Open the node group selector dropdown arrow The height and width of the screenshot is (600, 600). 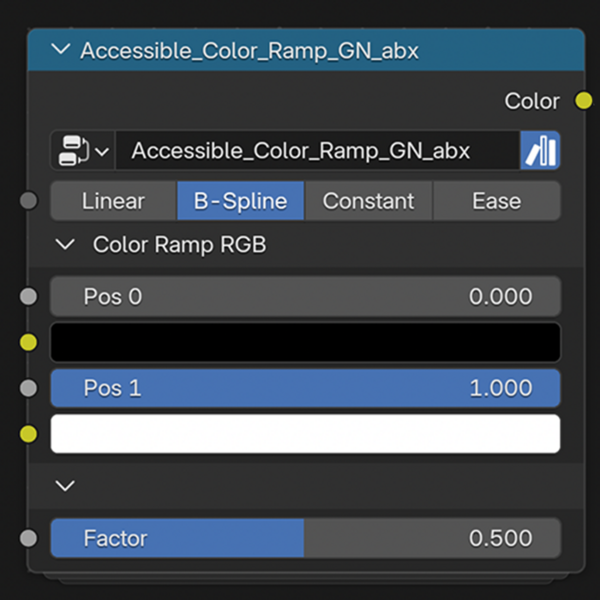point(102,152)
